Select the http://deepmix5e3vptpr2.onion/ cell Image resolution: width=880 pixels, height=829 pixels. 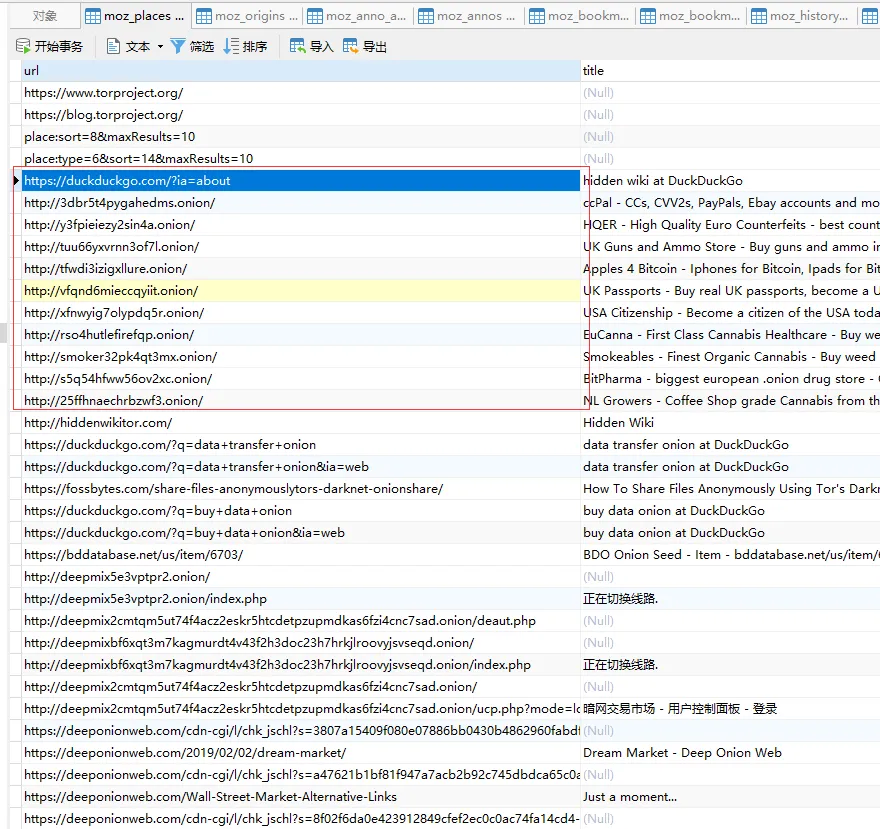[x=301, y=576]
